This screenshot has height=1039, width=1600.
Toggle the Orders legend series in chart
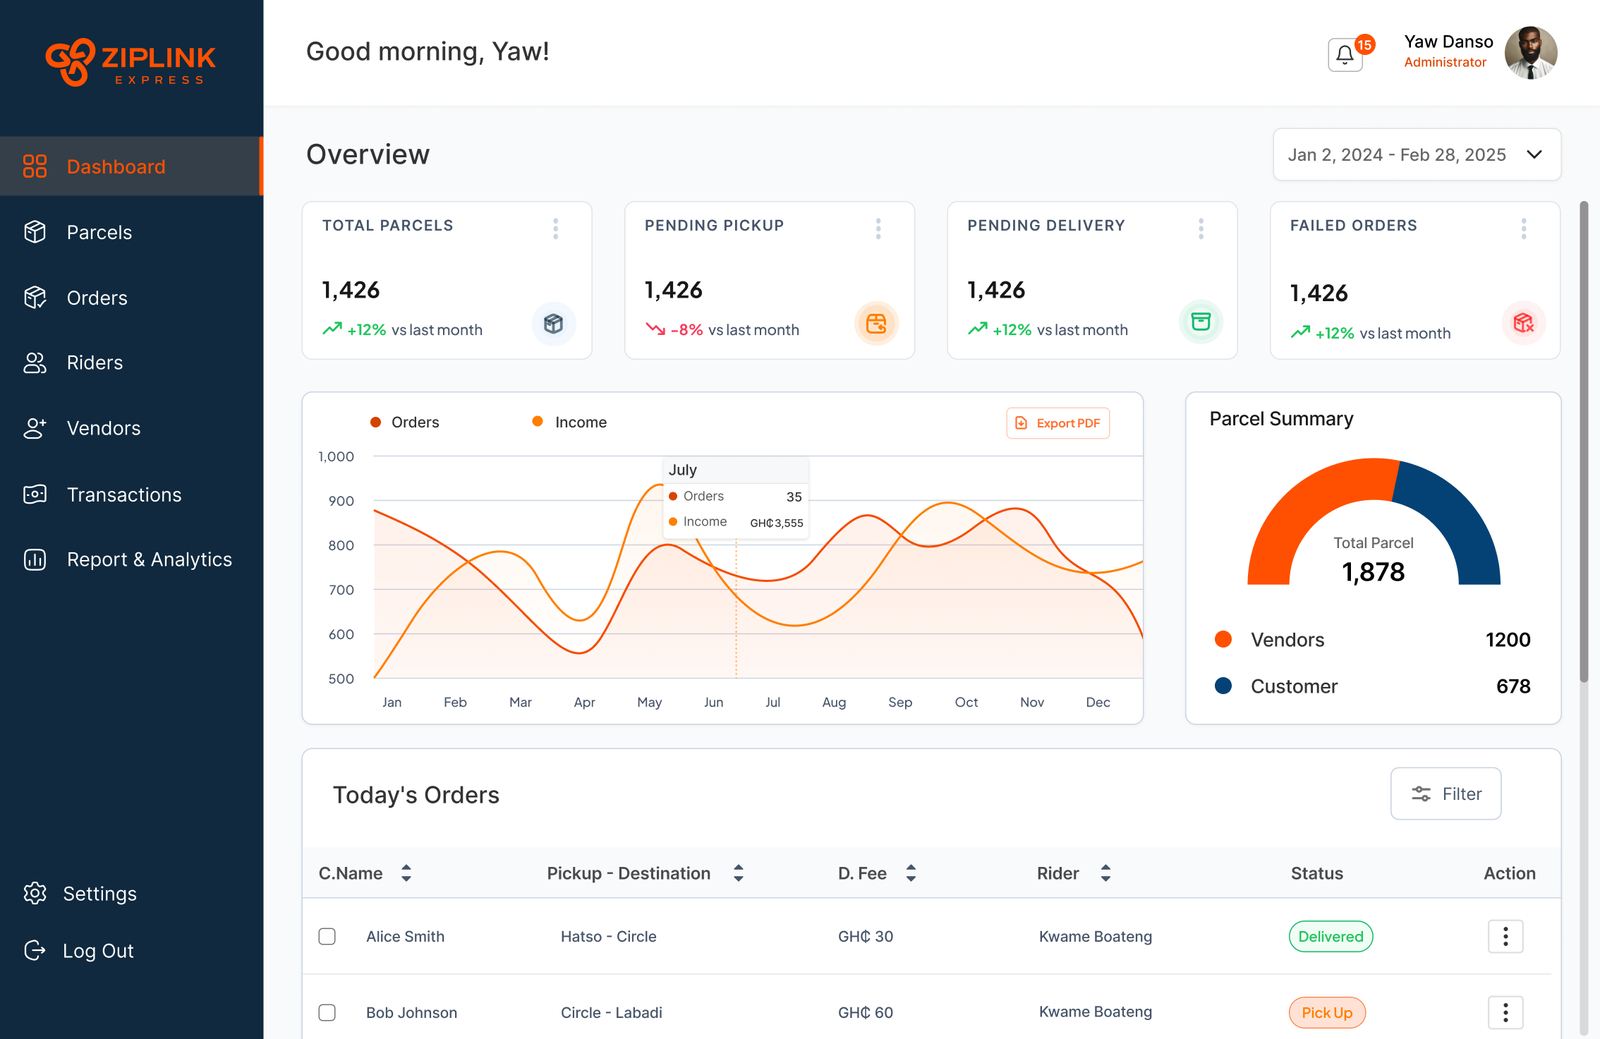[405, 423]
